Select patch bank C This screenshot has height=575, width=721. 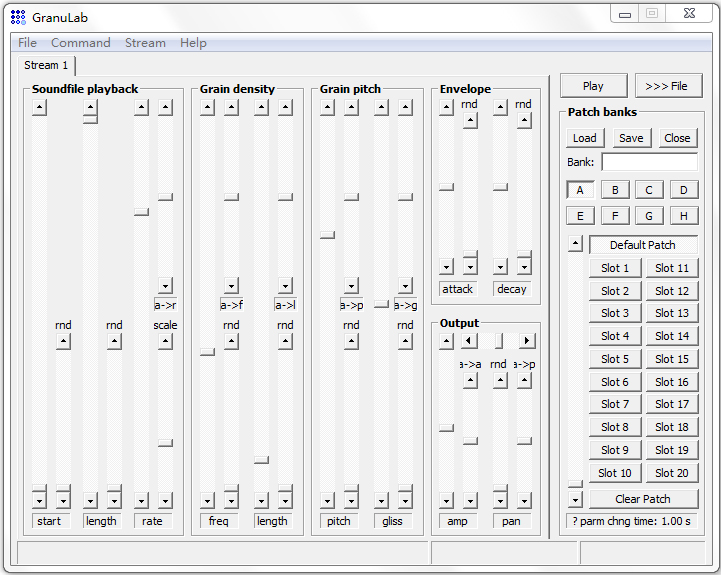(x=649, y=190)
